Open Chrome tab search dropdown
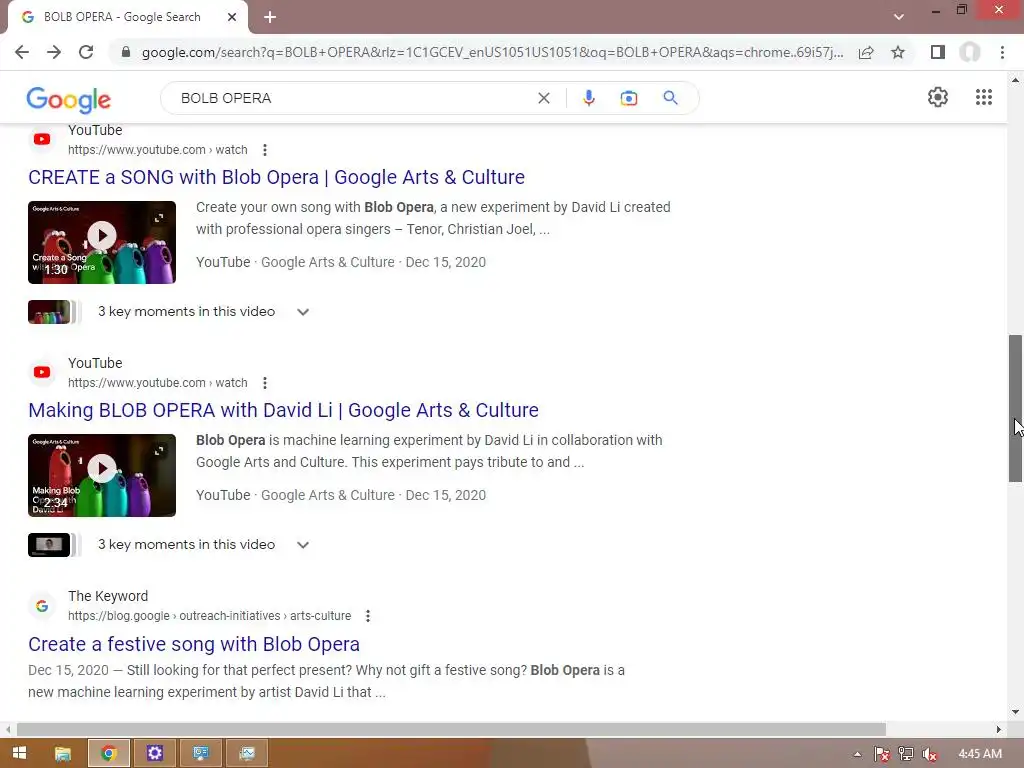This screenshot has width=1024, height=768. pos(899,16)
